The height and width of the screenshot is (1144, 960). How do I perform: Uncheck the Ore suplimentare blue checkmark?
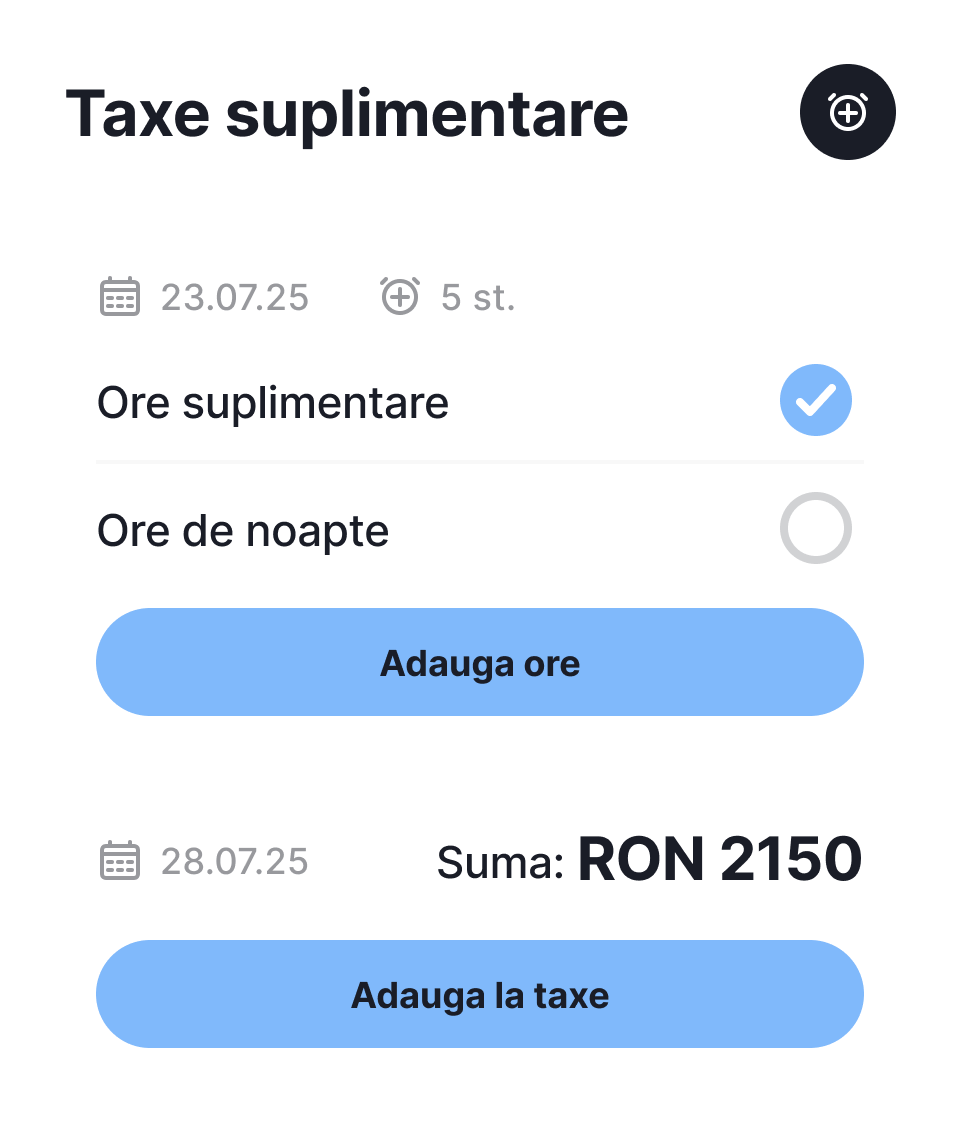tap(815, 400)
